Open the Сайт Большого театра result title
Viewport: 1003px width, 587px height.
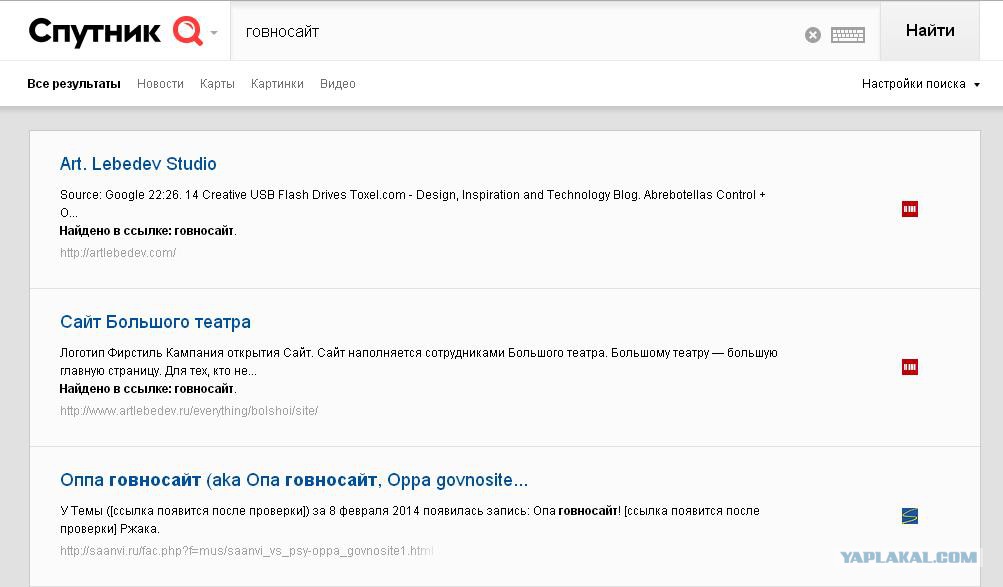155,322
